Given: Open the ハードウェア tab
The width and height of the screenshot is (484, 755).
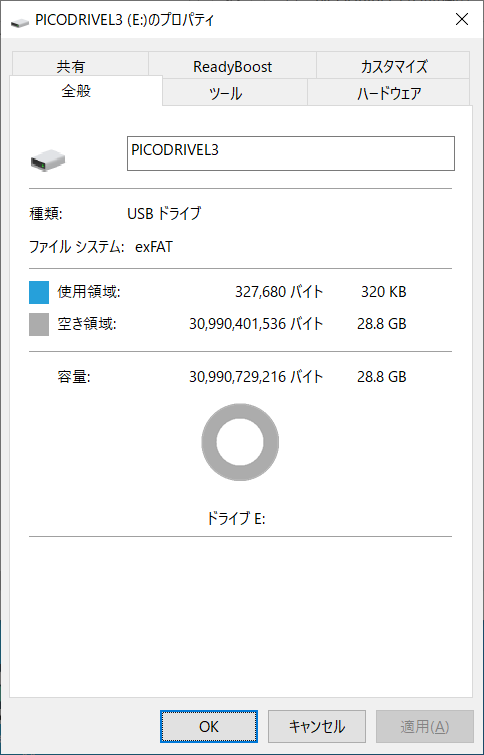Looking at the screenshot, I should click(389, 93).
